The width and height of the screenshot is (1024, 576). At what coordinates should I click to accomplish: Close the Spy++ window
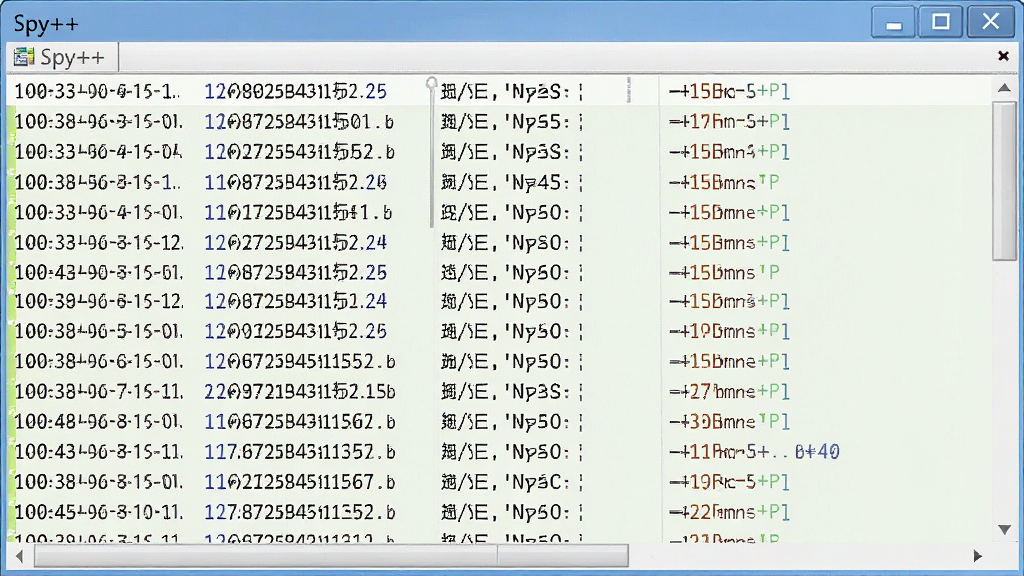click(990, 23)
